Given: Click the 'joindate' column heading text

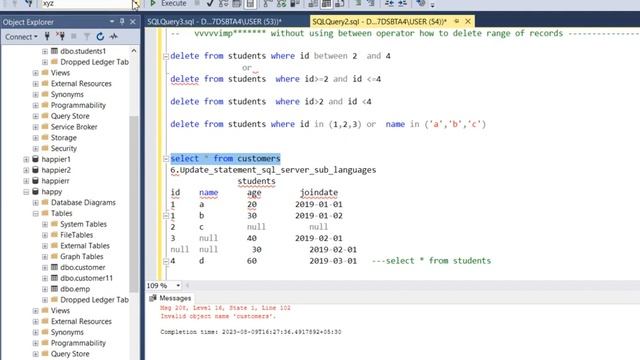Looking at the screenshot, I should [x=319, y=192].
